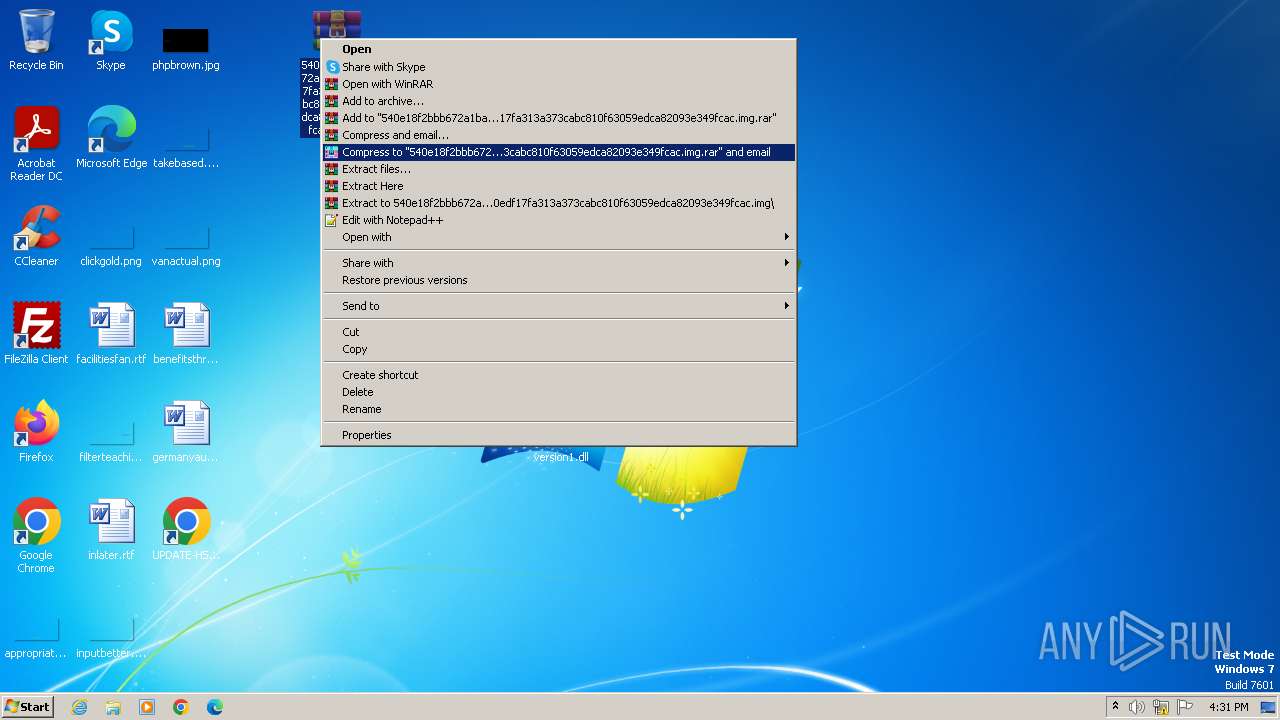
Task: Open the Recycle Bin desktop icon
Action: 36,40
